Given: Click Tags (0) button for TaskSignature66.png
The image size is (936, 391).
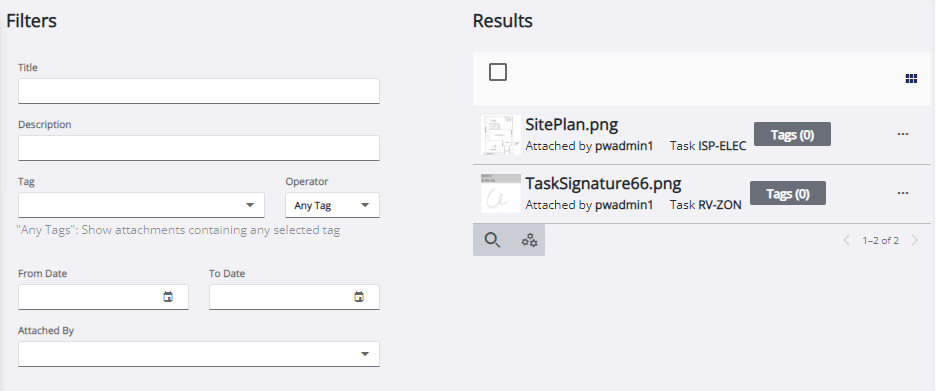Looking at the screenshot, I should coord(788,193).
